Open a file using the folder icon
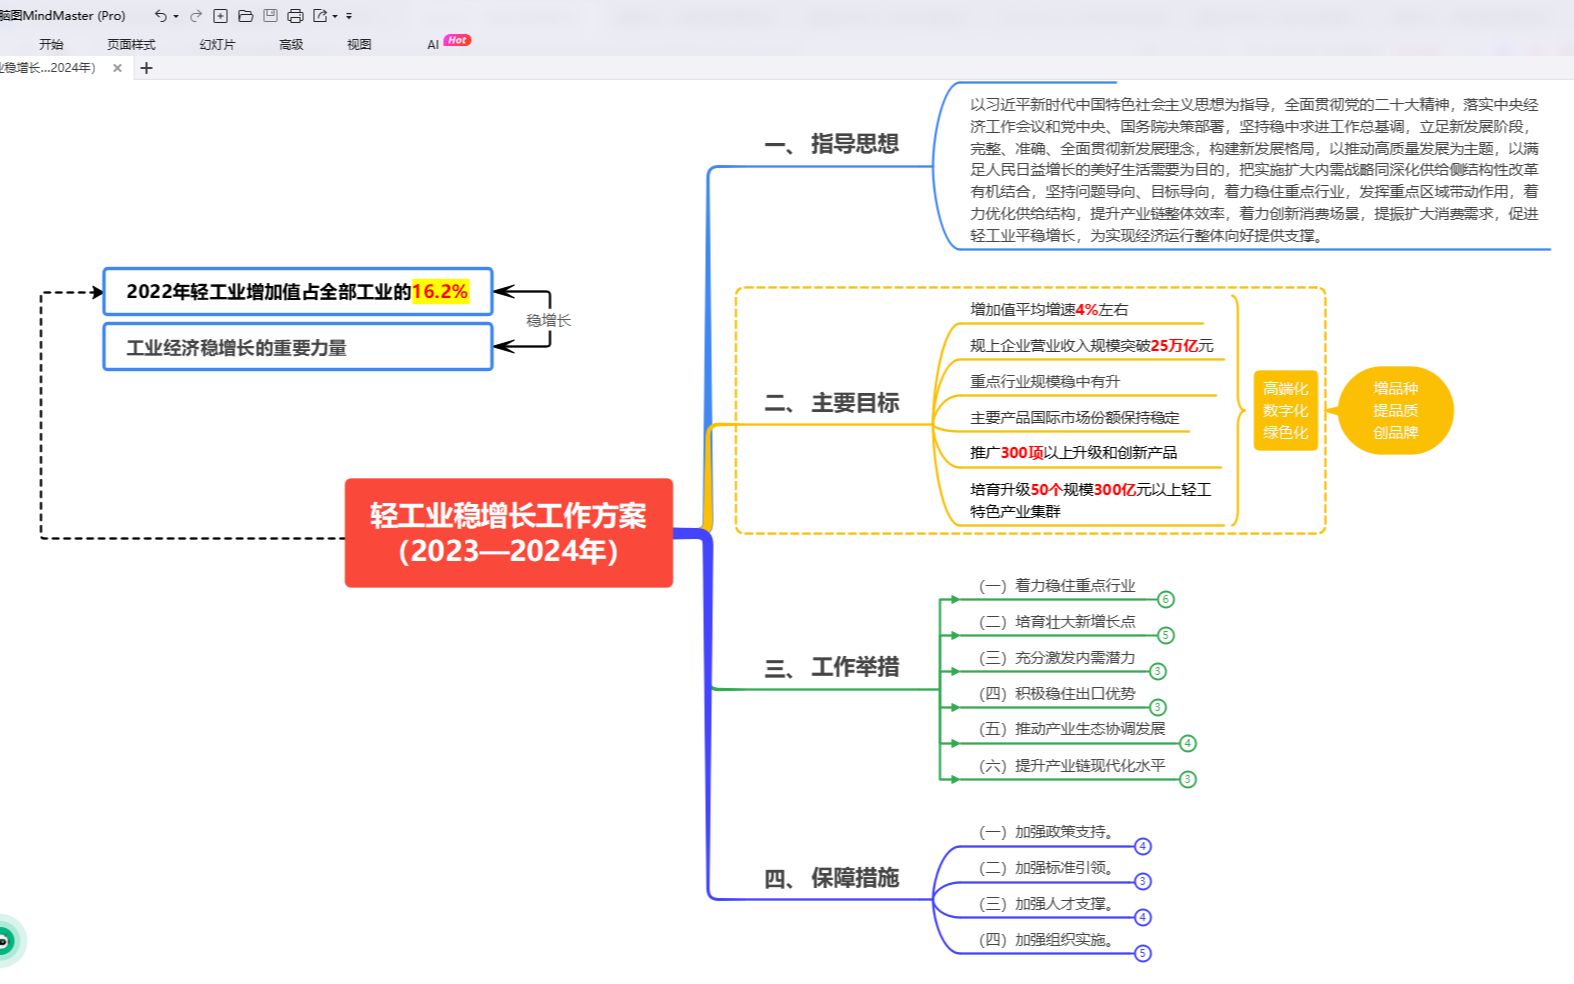Screen dimensions: 1574x984 pyautogui.click(x=245, y=16)
